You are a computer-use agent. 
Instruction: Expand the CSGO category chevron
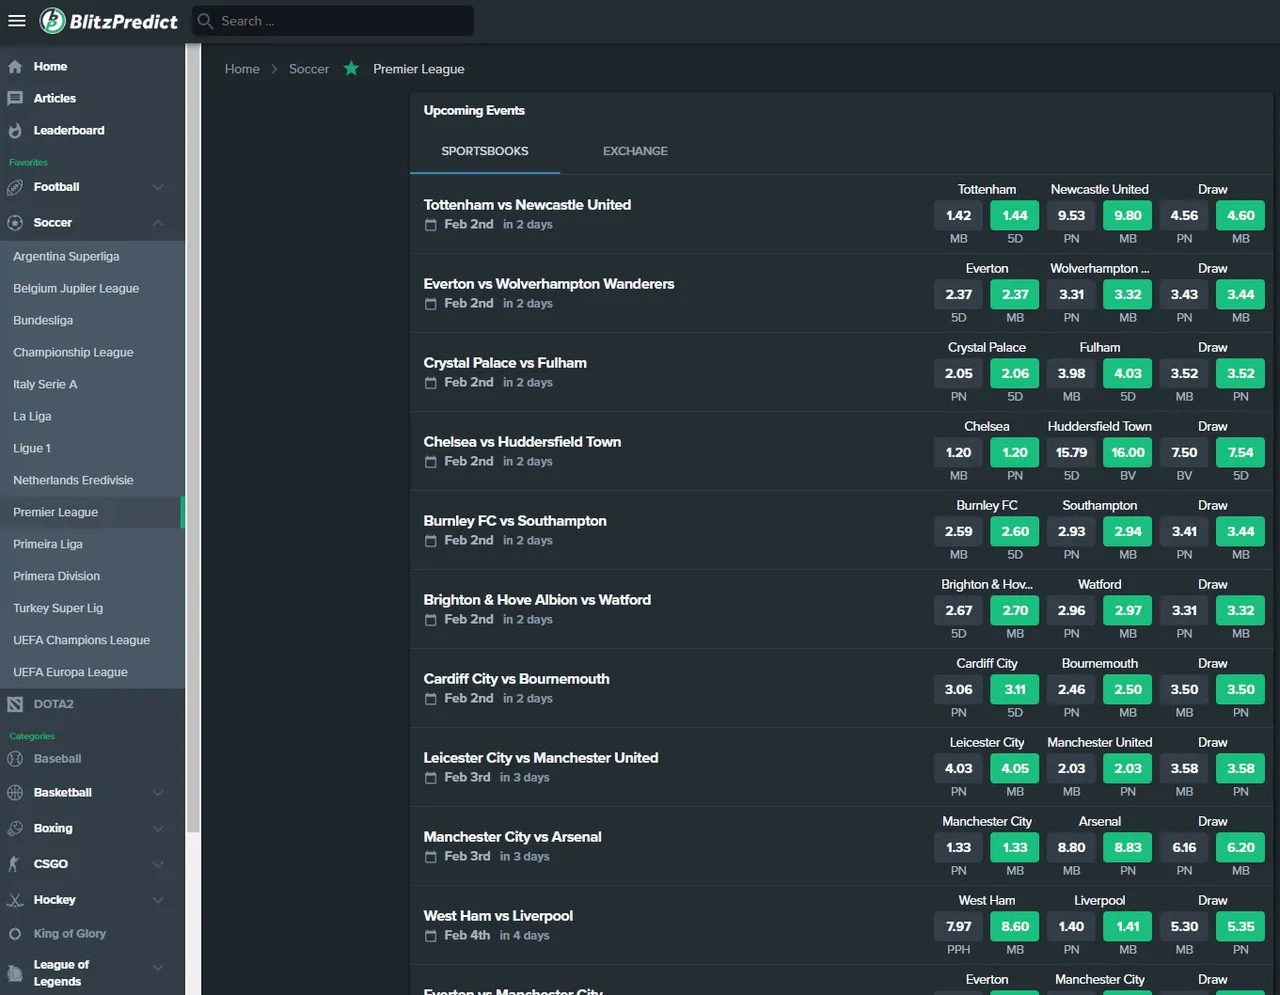coord(158,865)
